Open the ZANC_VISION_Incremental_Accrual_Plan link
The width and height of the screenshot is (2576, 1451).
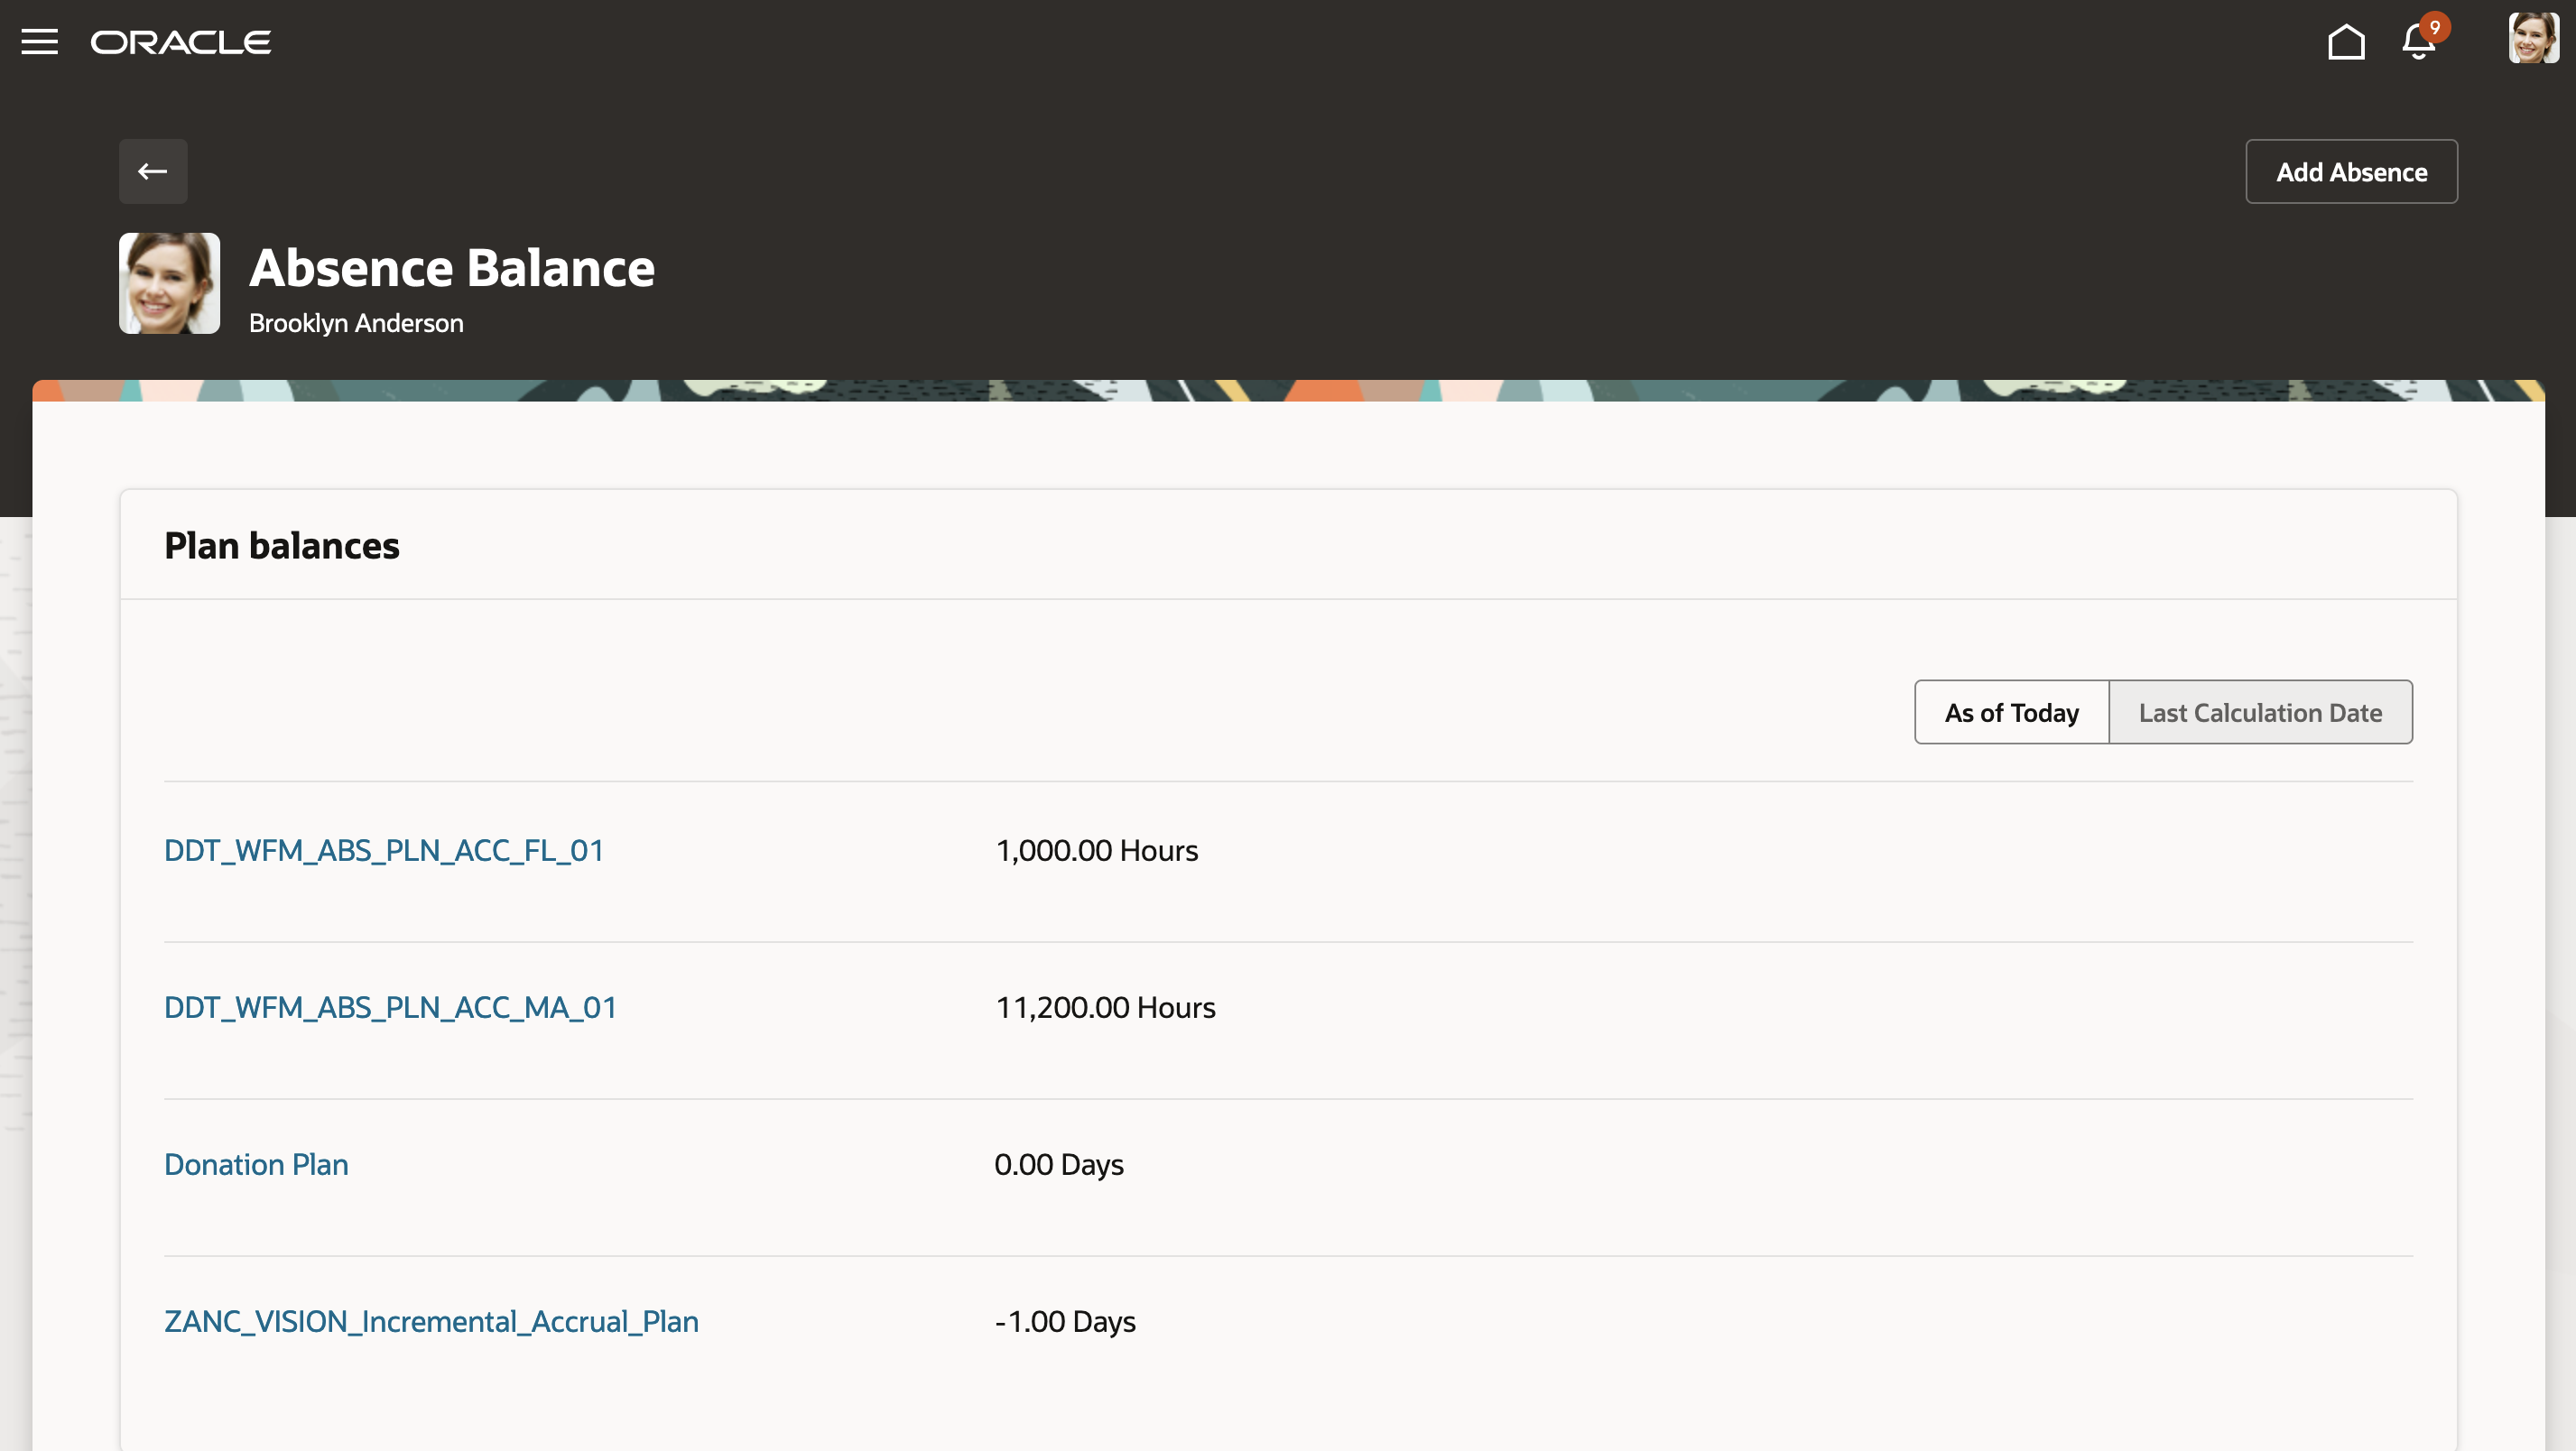[x=431, y=1321]
